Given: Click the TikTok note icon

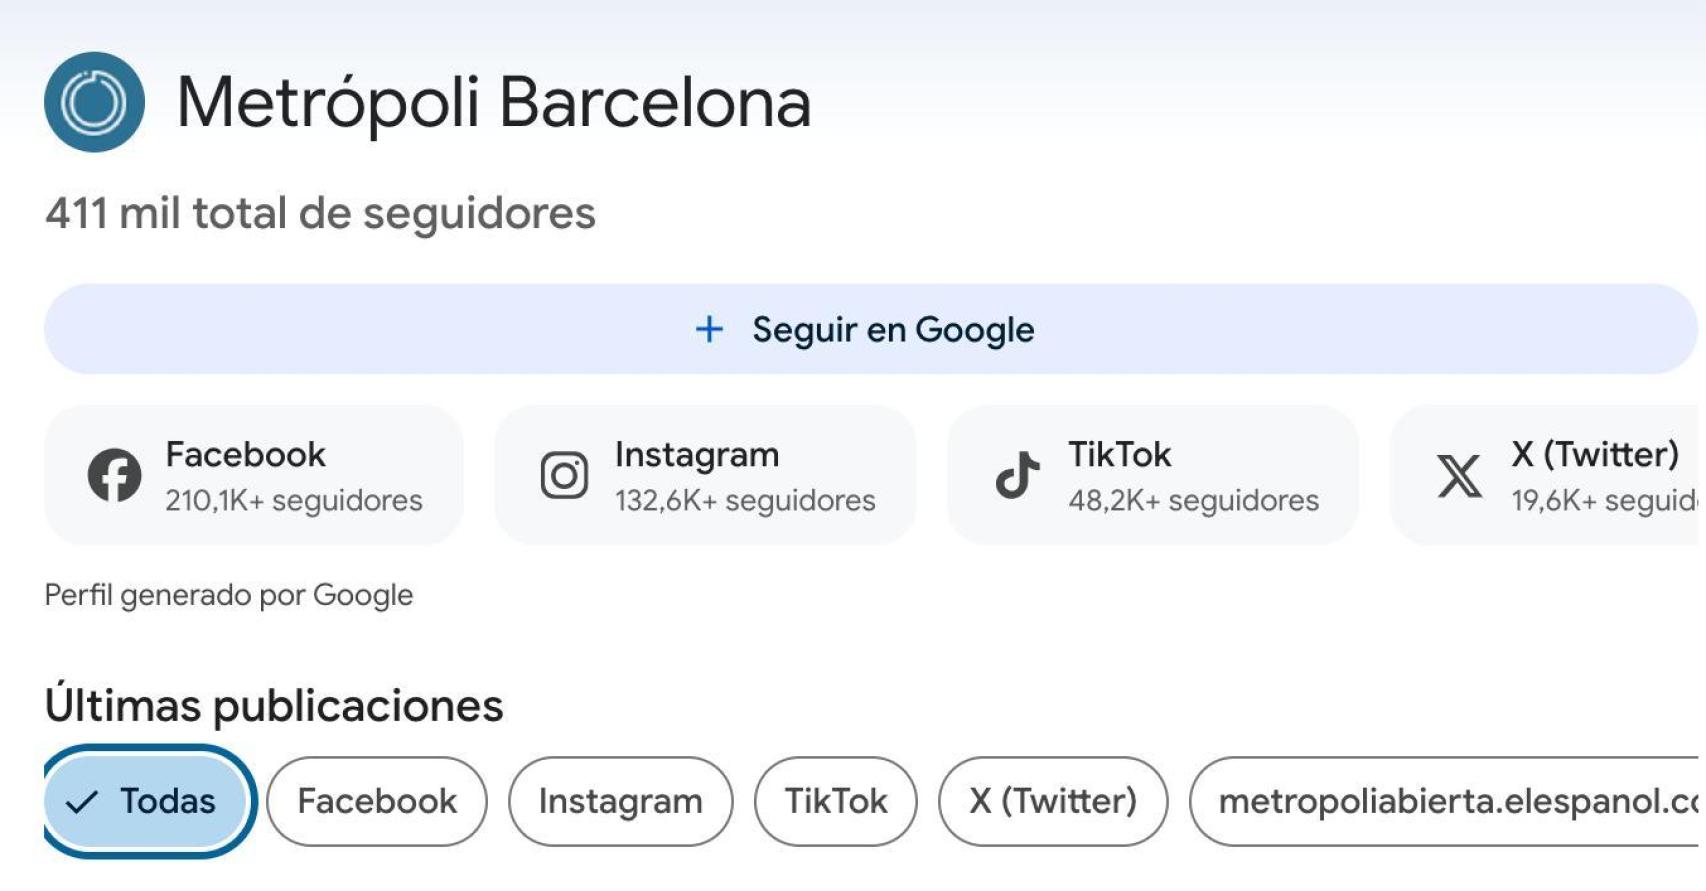Looking at the screenshot, I should click(x=1016, y=476).
